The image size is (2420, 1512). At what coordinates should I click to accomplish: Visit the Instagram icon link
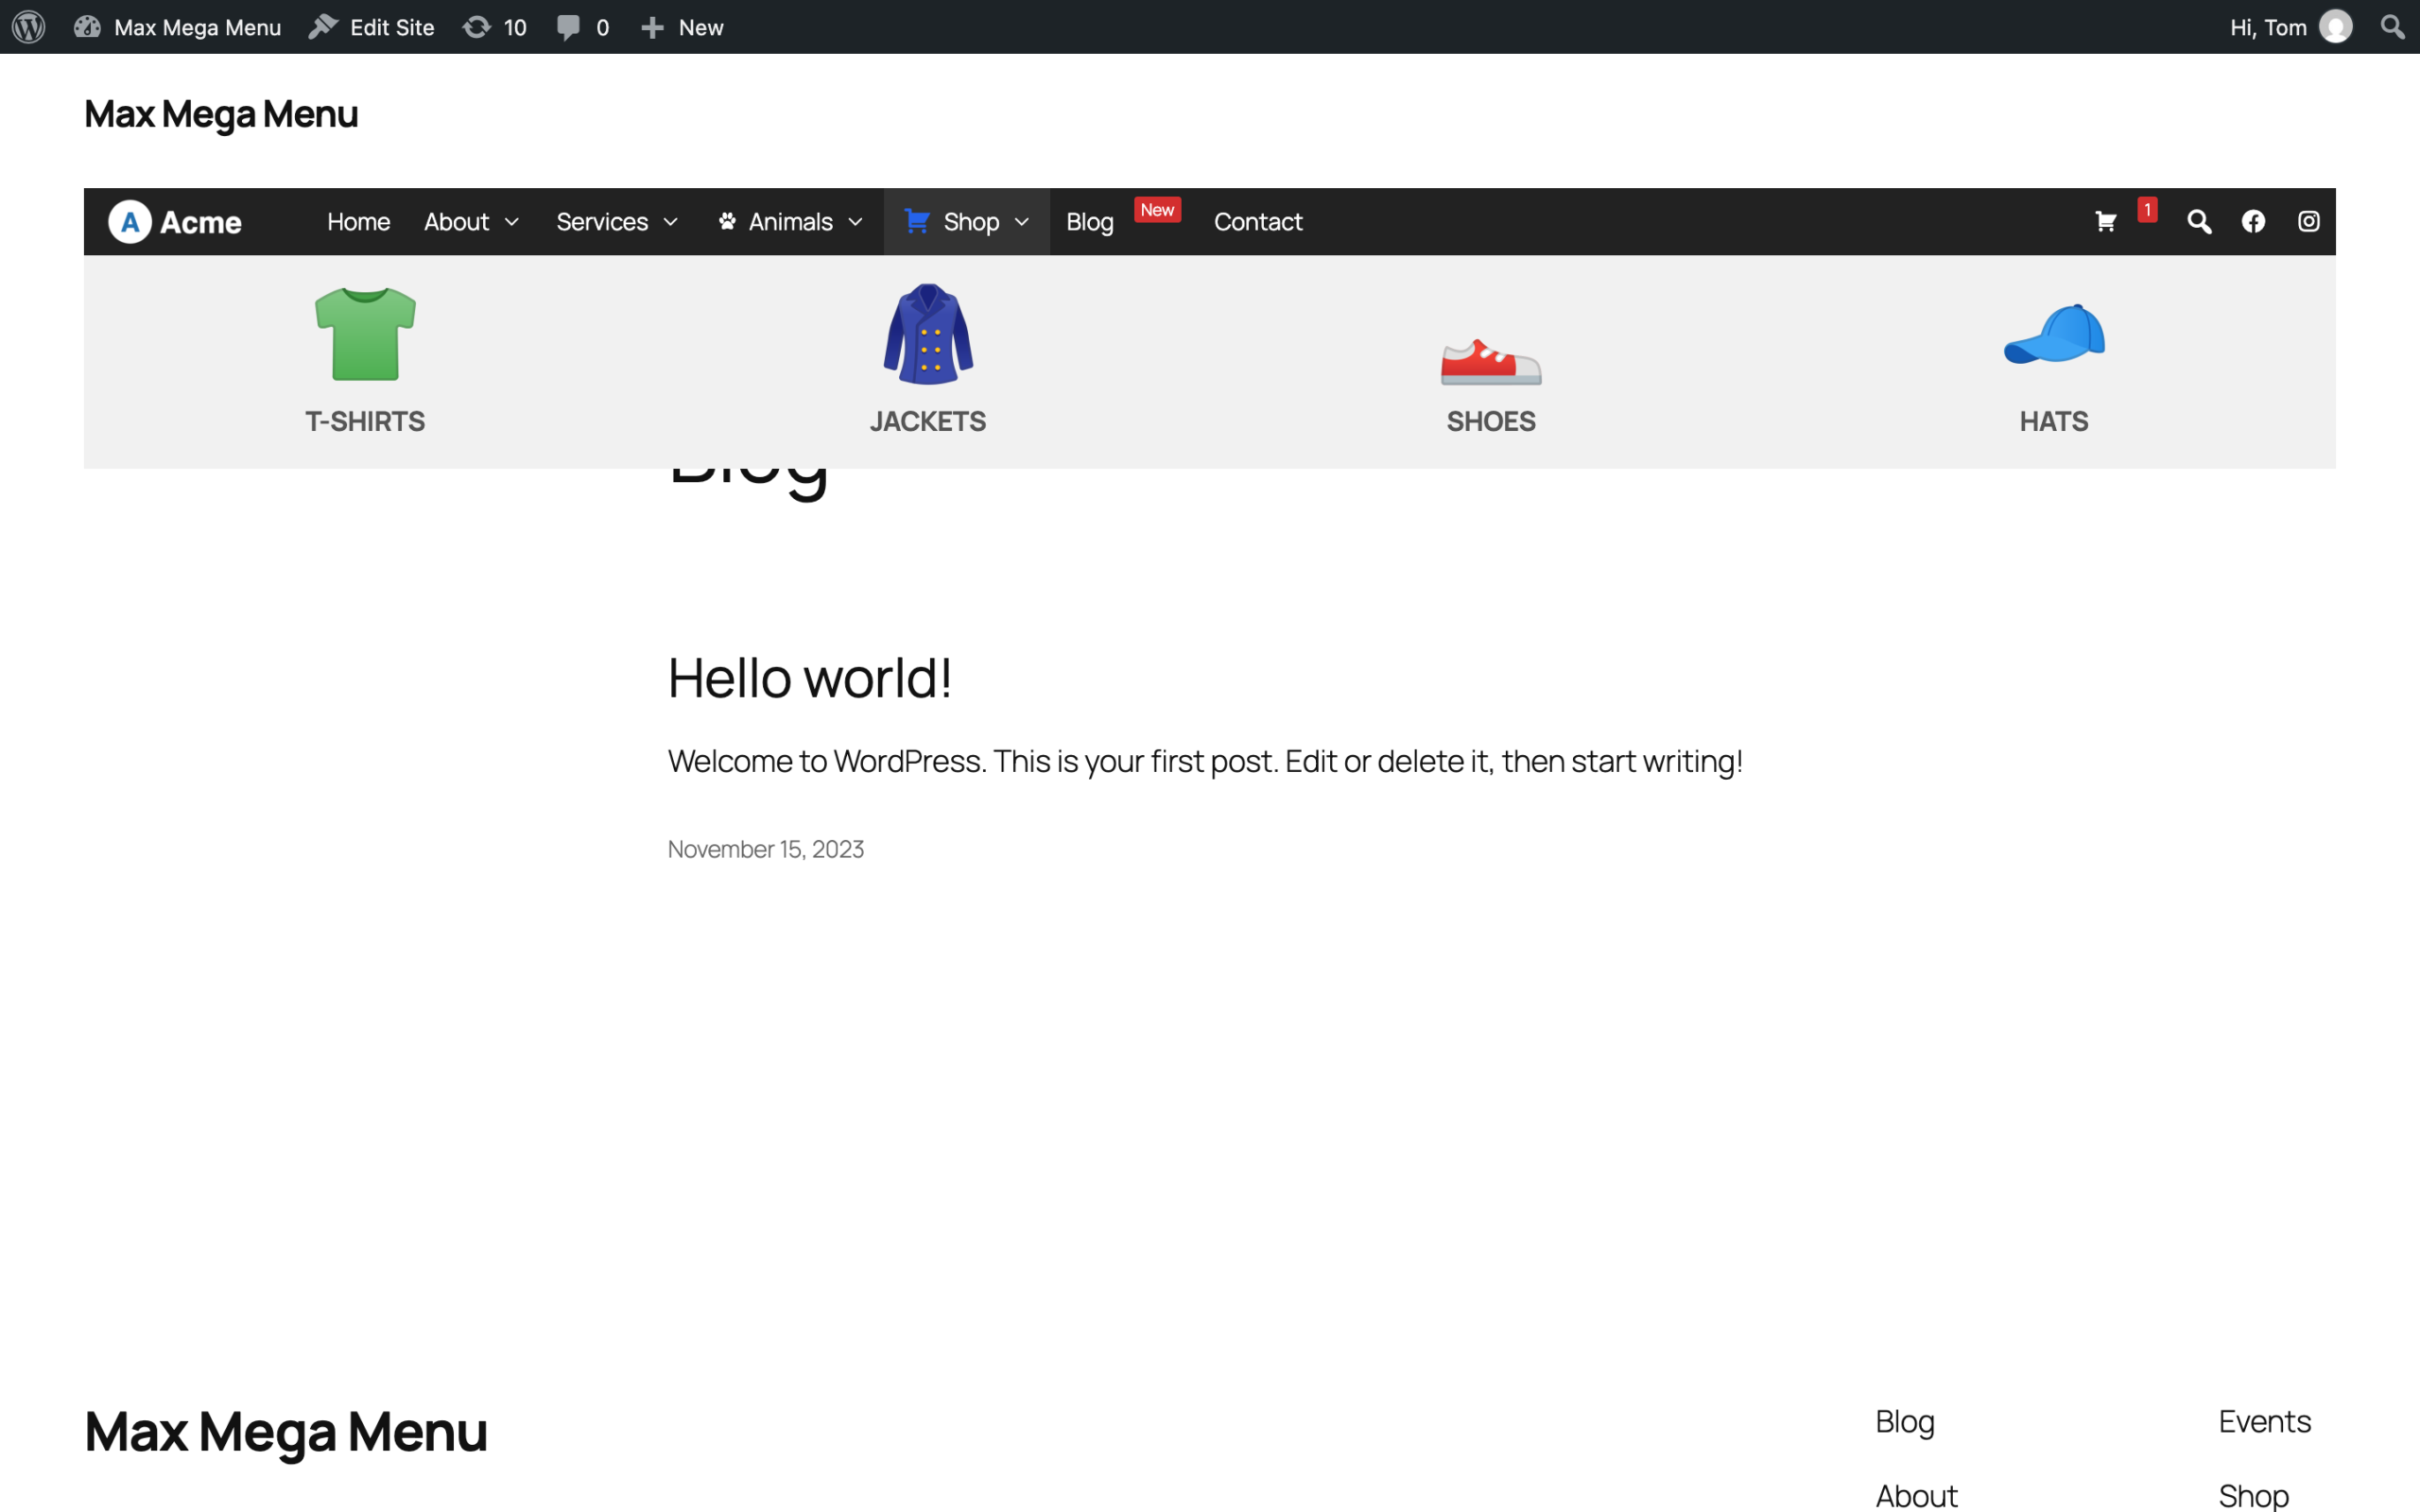(x=2308, y=221)
